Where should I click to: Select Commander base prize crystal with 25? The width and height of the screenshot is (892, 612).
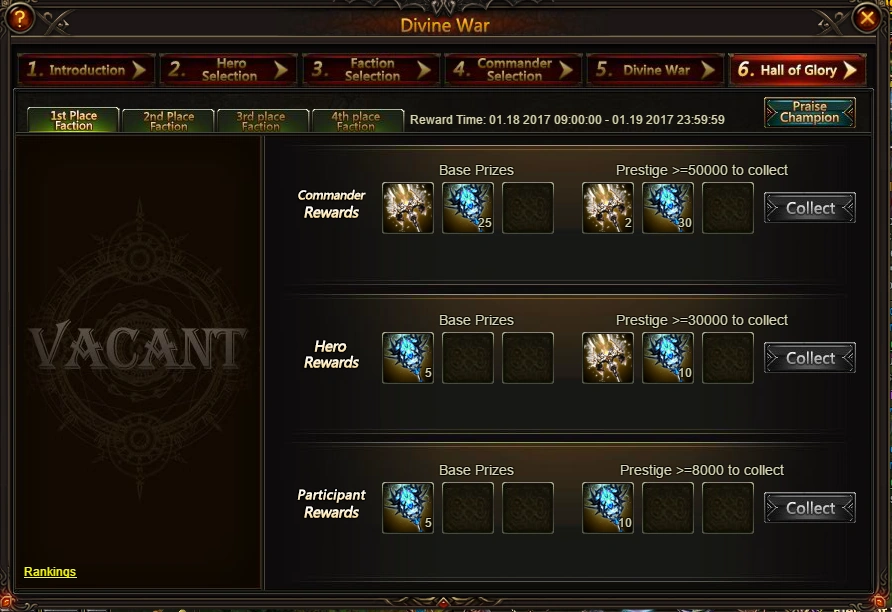tap(468, 208)
